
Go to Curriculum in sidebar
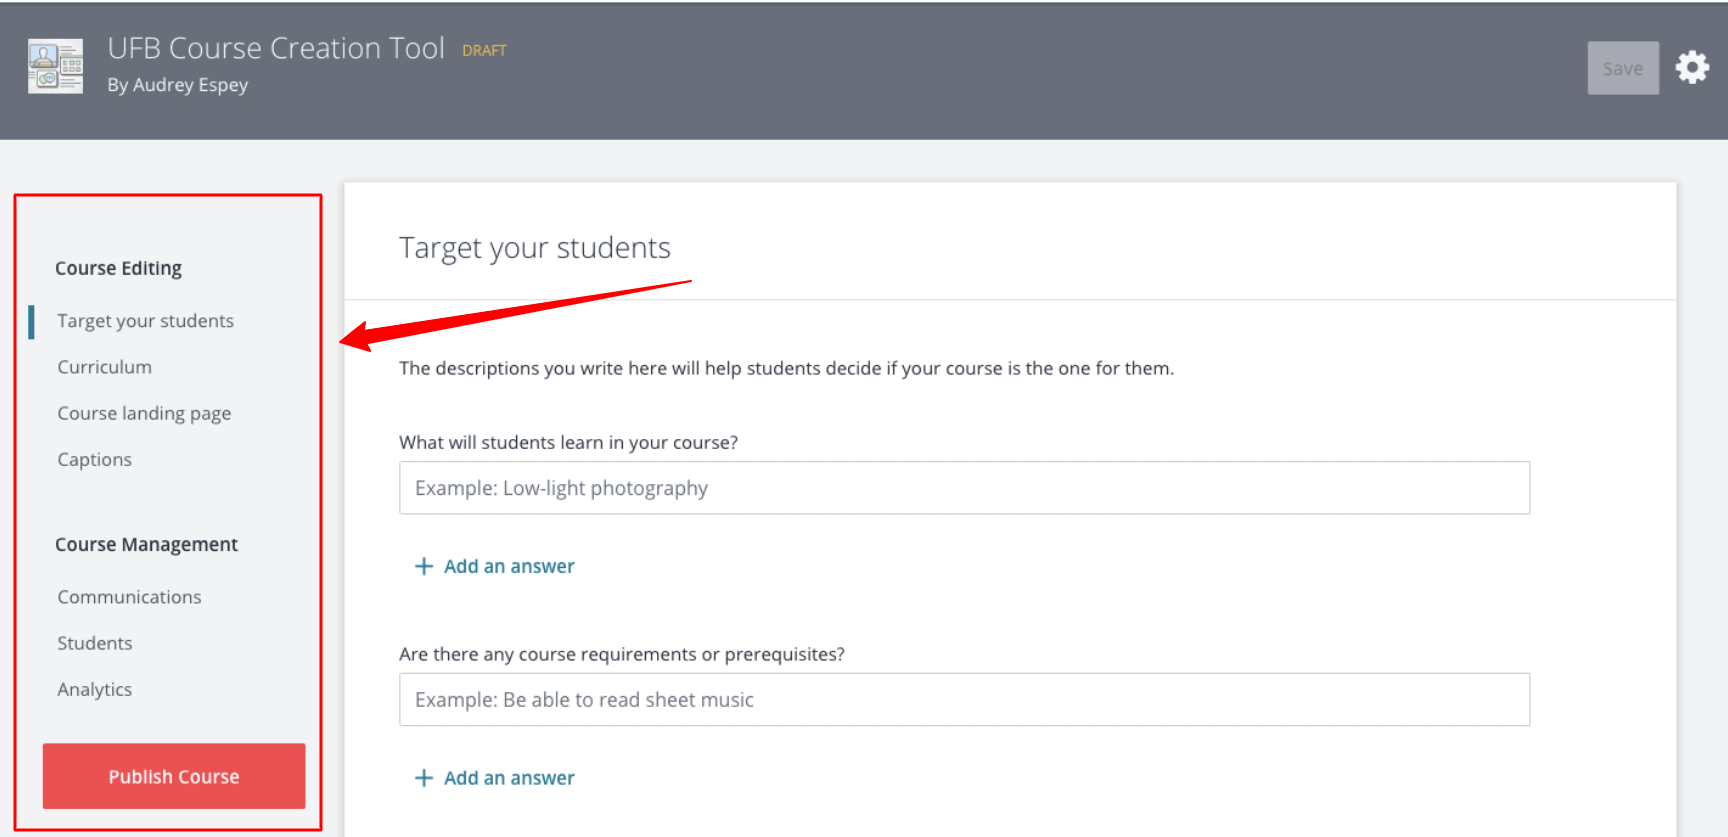(104, 367)
